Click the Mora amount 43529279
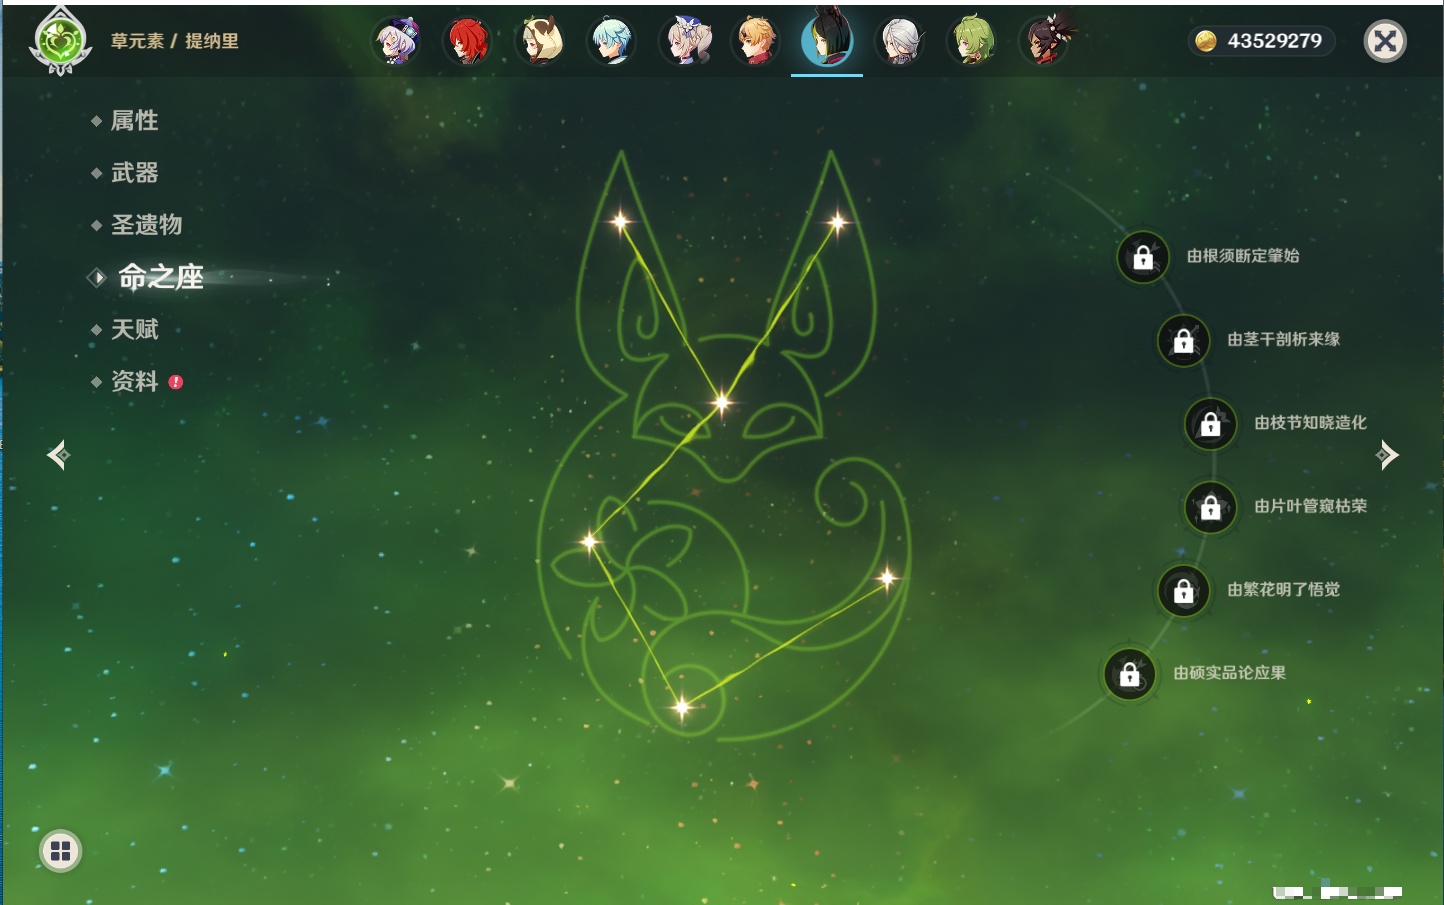This screenshot has height=905, width=1444. point(1275,41)
